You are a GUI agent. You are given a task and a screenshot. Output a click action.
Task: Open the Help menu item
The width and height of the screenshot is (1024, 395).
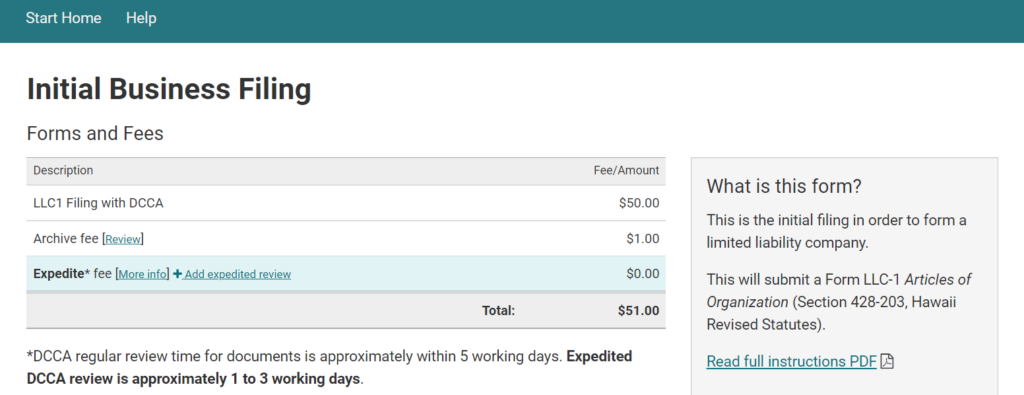click(141, 18)
